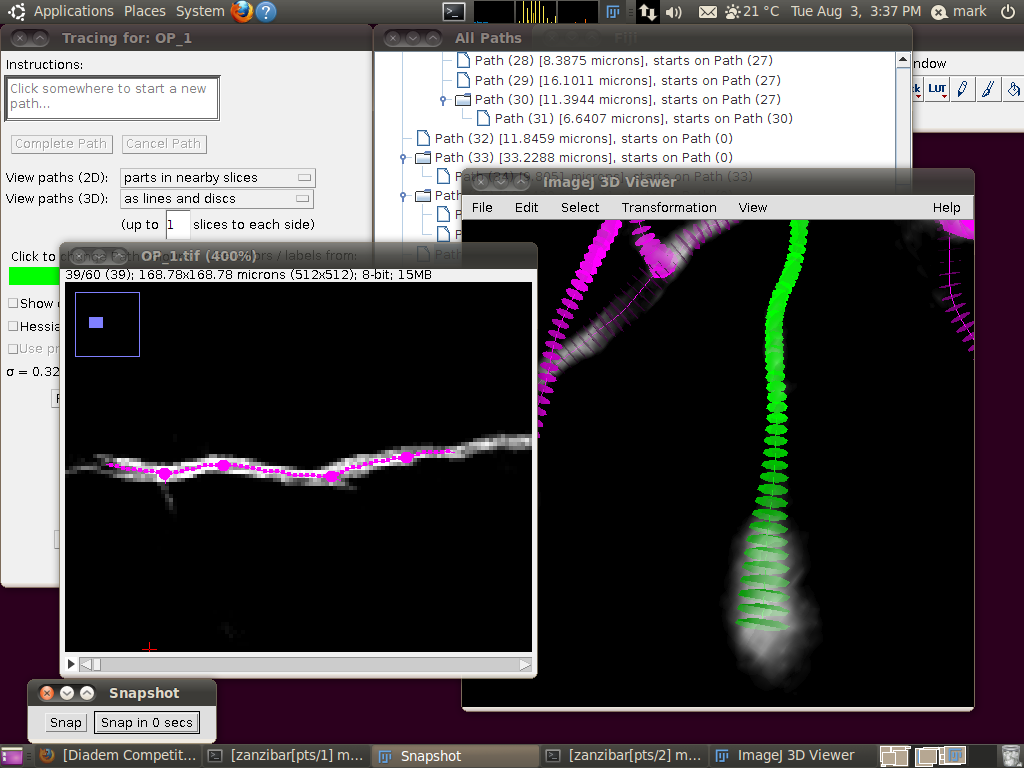Click the file icon of Path (28)
Screen dimensions: 1024x768
click(x=463, y=61)
